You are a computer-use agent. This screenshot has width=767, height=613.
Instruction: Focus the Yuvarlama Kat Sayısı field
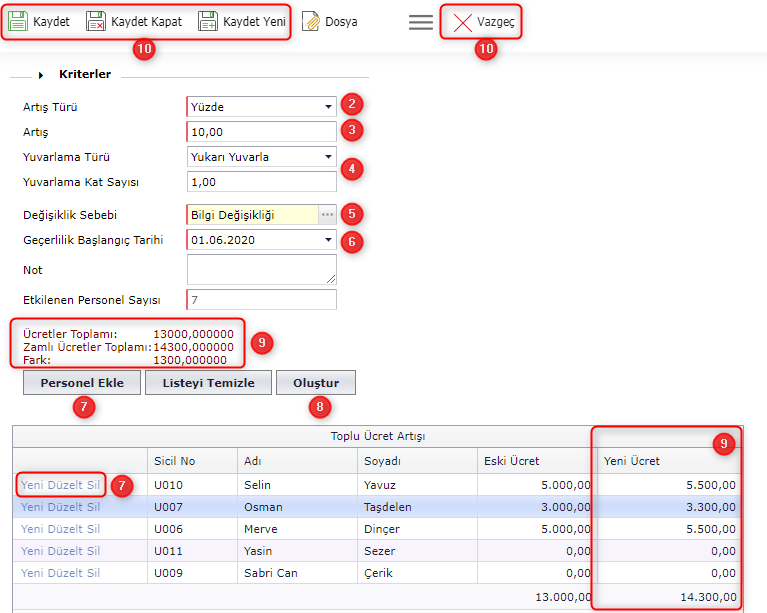[x=261, y=182]
